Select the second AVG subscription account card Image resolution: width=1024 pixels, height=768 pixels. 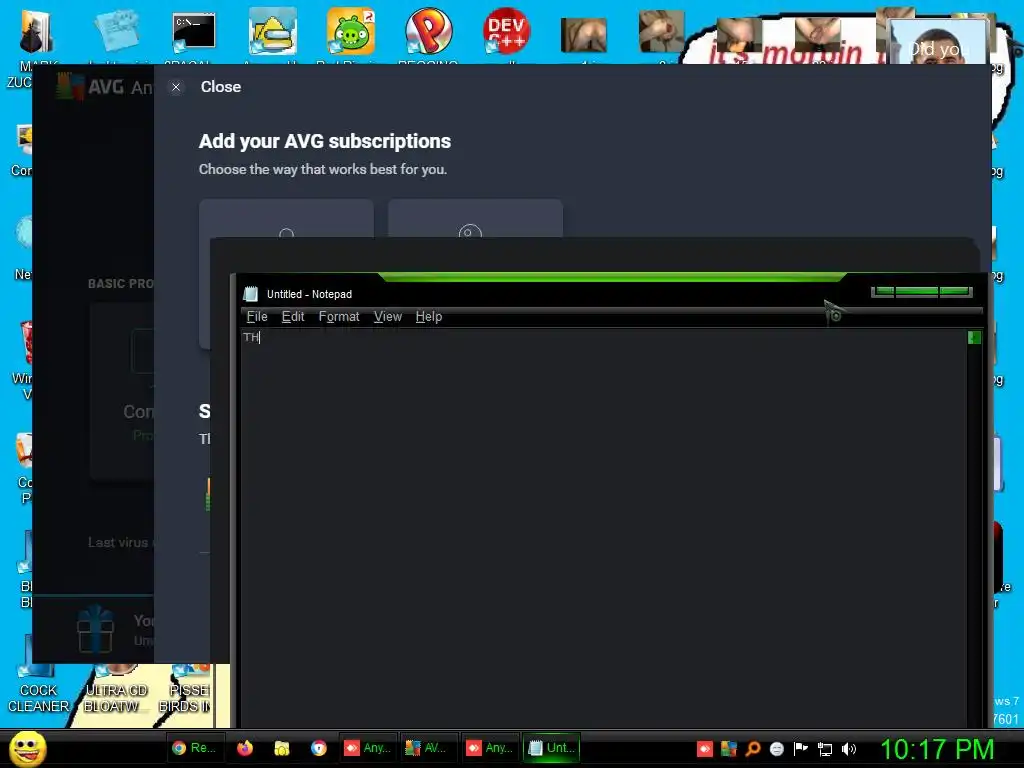[x=475, y=218]
